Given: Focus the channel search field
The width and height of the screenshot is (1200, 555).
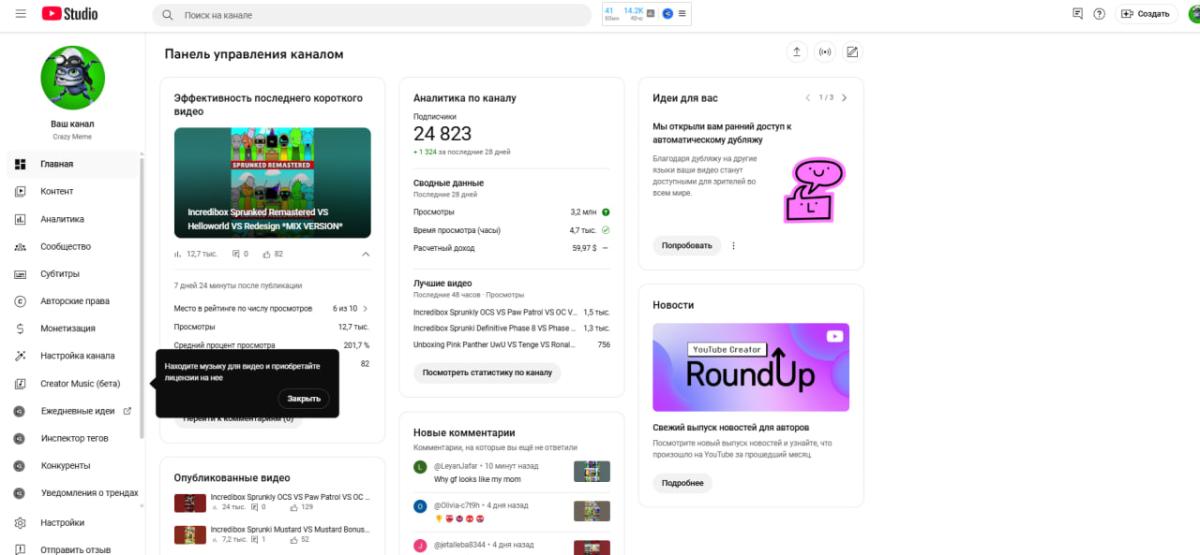Looking at the screenshot, I should tap(372, 15).
